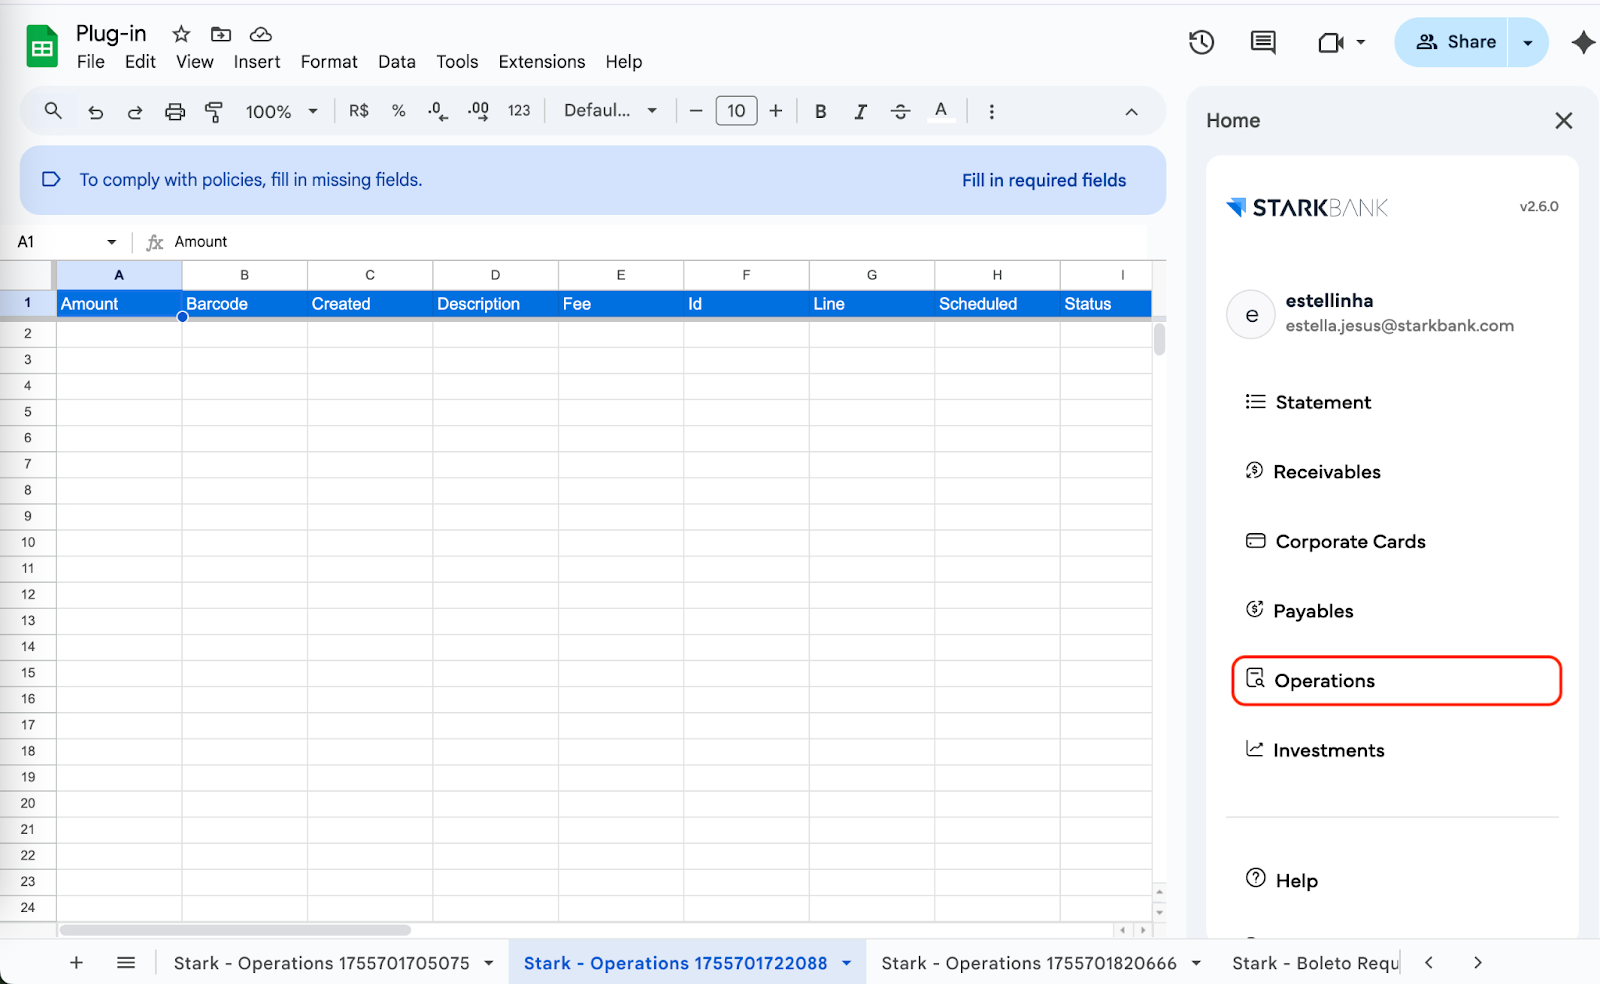Toggle strikethrough formatting
Image resolution: width=1600 pixels, height=984 pixels.
[x=900, y=112]
